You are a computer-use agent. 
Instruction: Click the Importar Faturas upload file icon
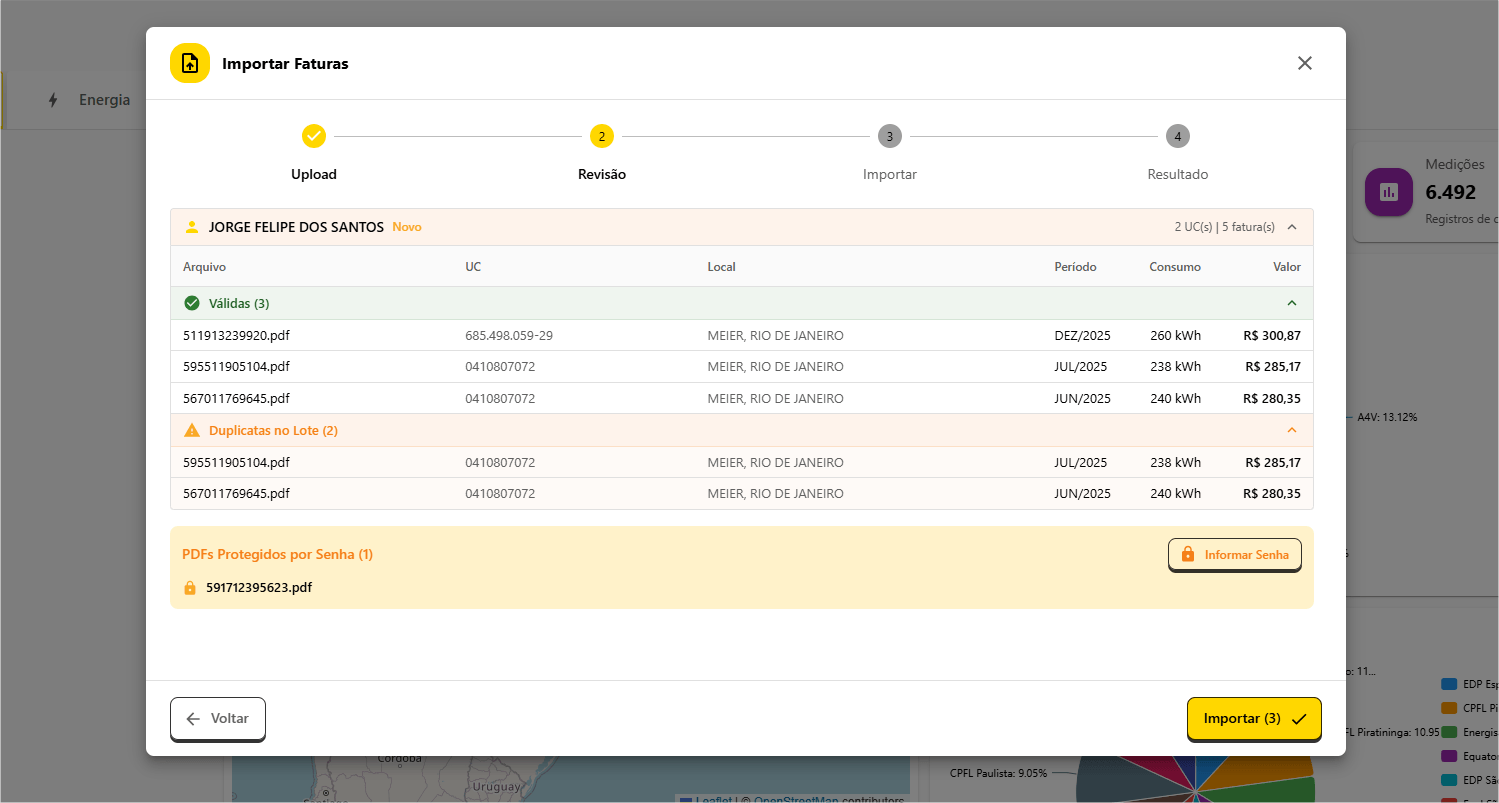(x=190, y=63)
